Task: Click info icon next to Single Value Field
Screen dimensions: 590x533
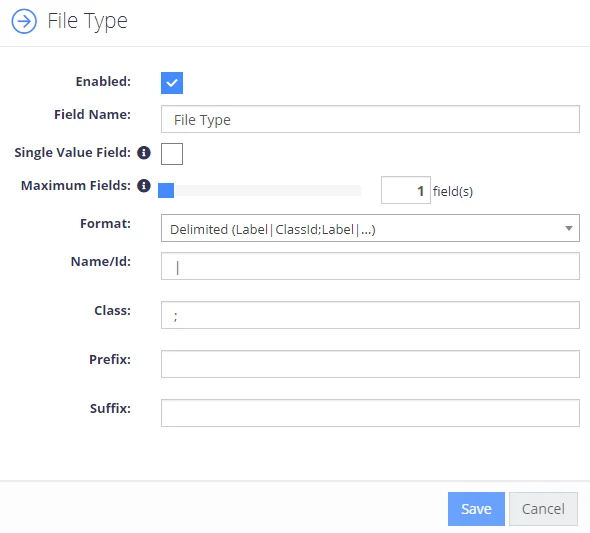Action: 144,153
